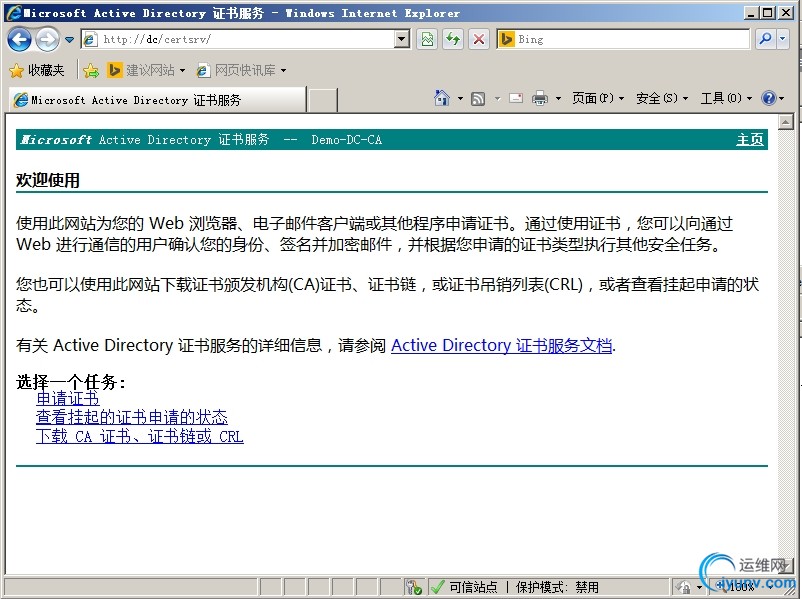Expand the Home button dropdown arrow
Image resolution: width=802 pixels, height=599 pixels.
point(460,98)
